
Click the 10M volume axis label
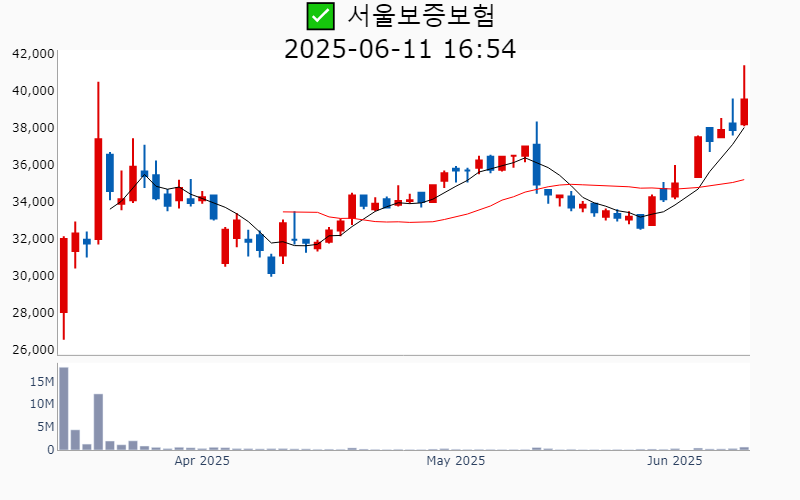pos(42,404)
